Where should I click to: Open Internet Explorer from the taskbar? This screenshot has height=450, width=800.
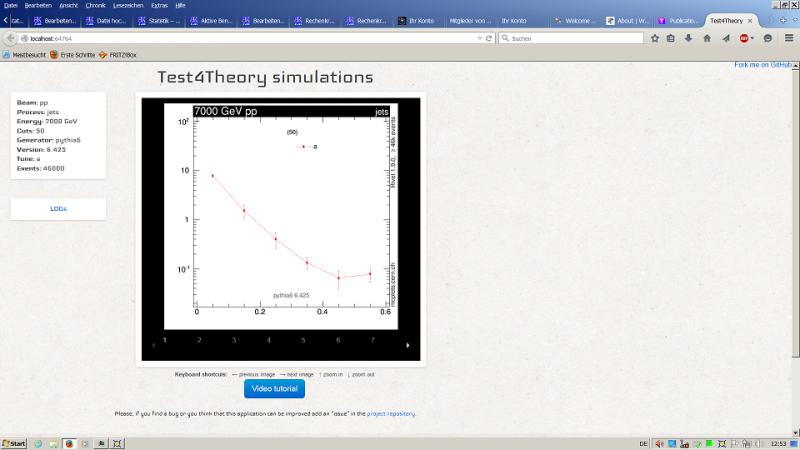[38, 444]
